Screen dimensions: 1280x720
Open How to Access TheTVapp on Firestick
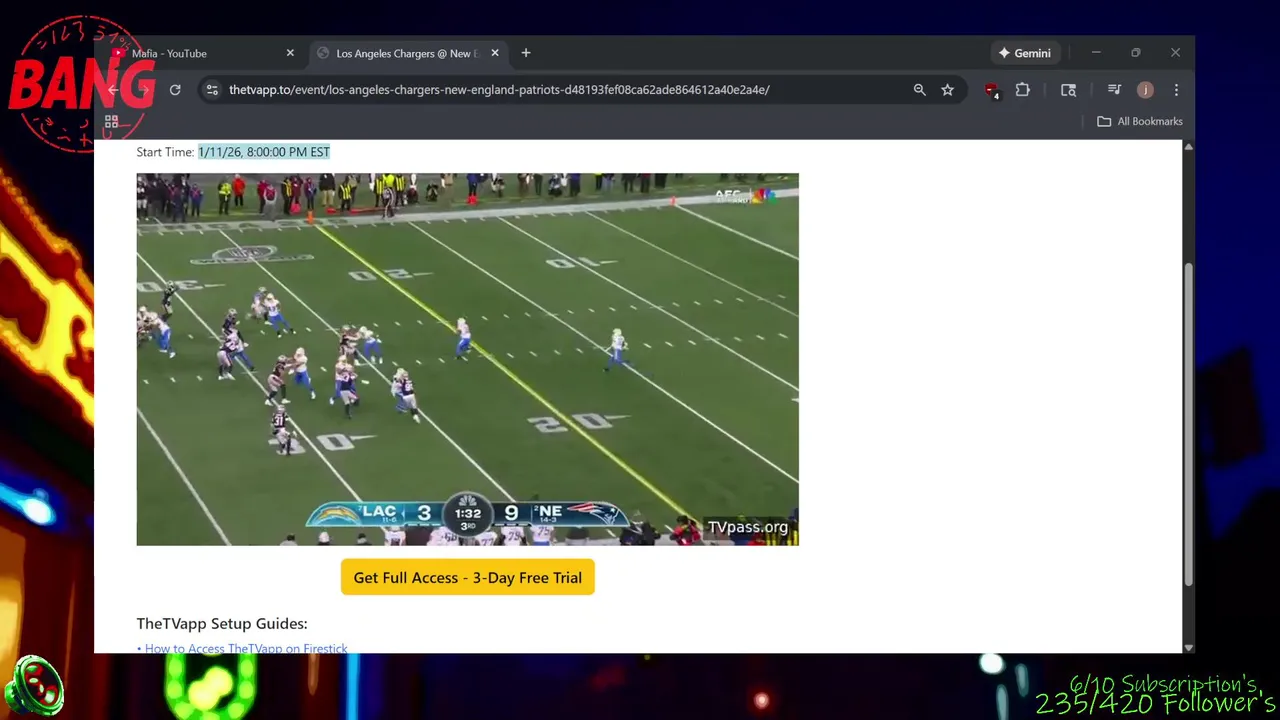[246, 648]
